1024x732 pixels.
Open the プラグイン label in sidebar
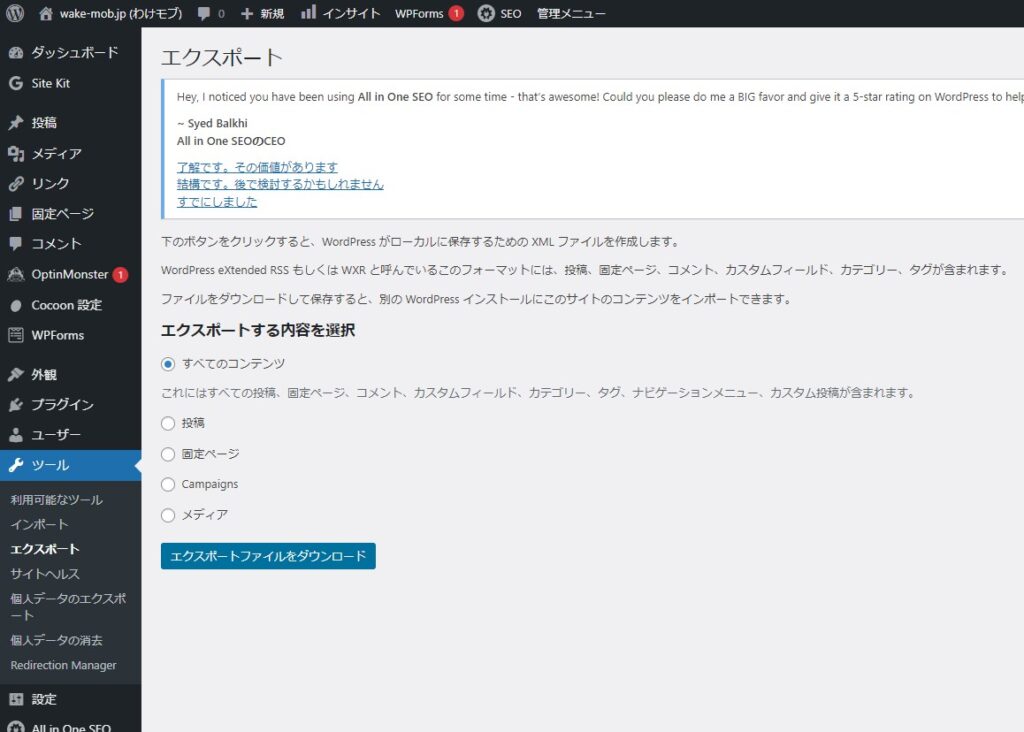[x=63, y=405]
